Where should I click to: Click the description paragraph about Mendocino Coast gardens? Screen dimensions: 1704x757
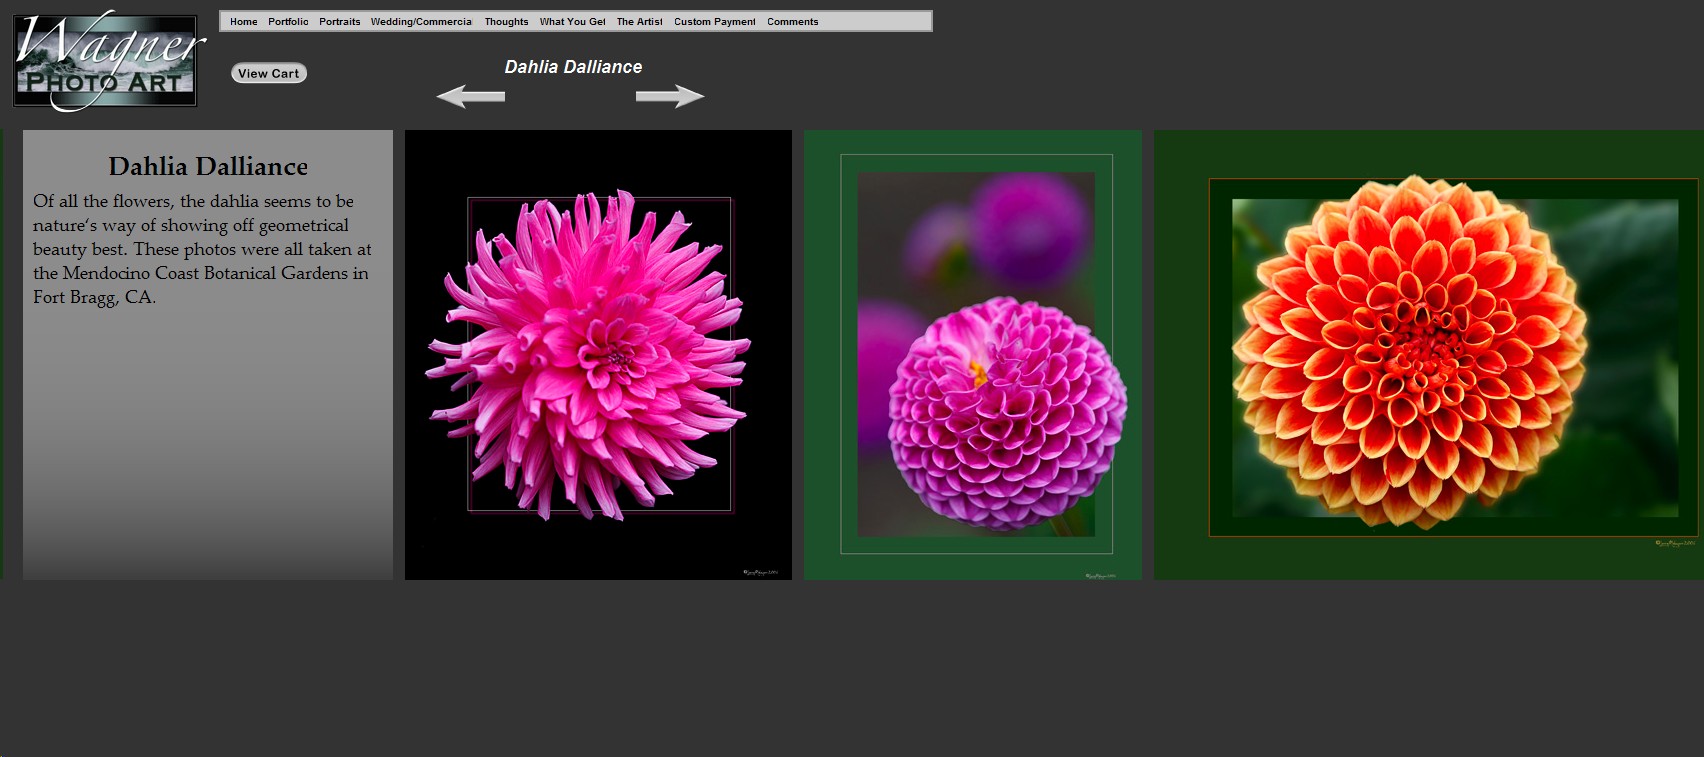point(201,249)
